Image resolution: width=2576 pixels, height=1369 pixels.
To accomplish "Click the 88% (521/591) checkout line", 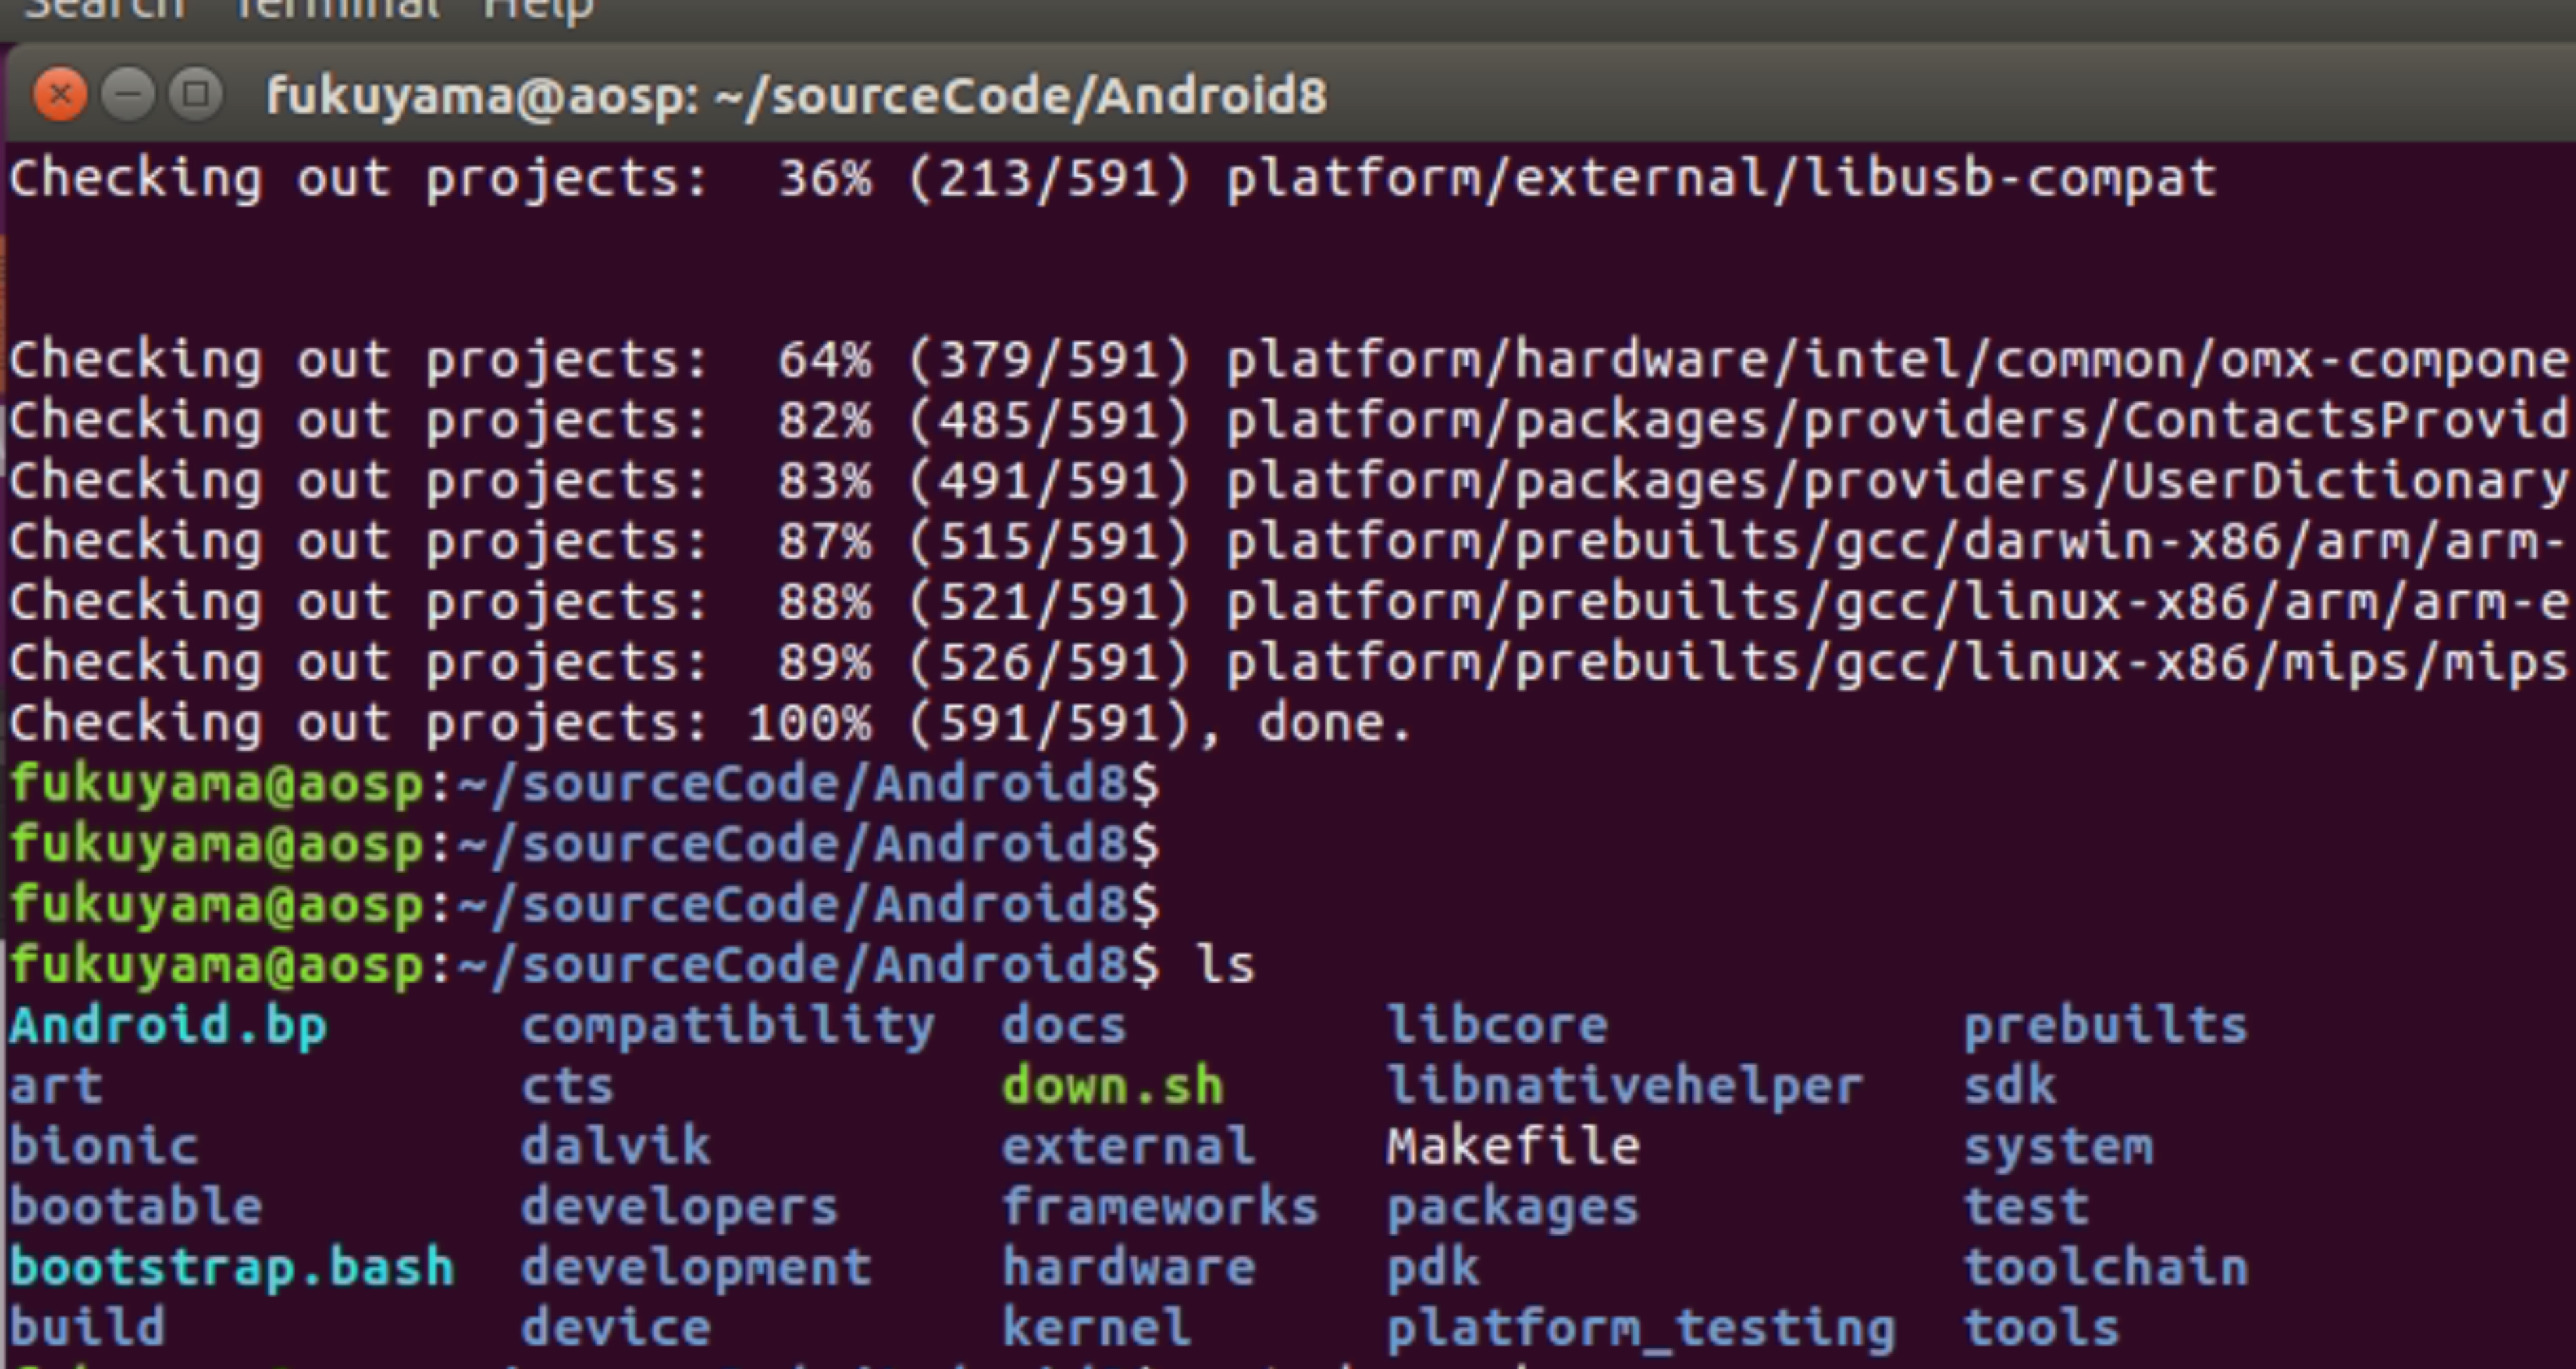I will click(1288, 603).
